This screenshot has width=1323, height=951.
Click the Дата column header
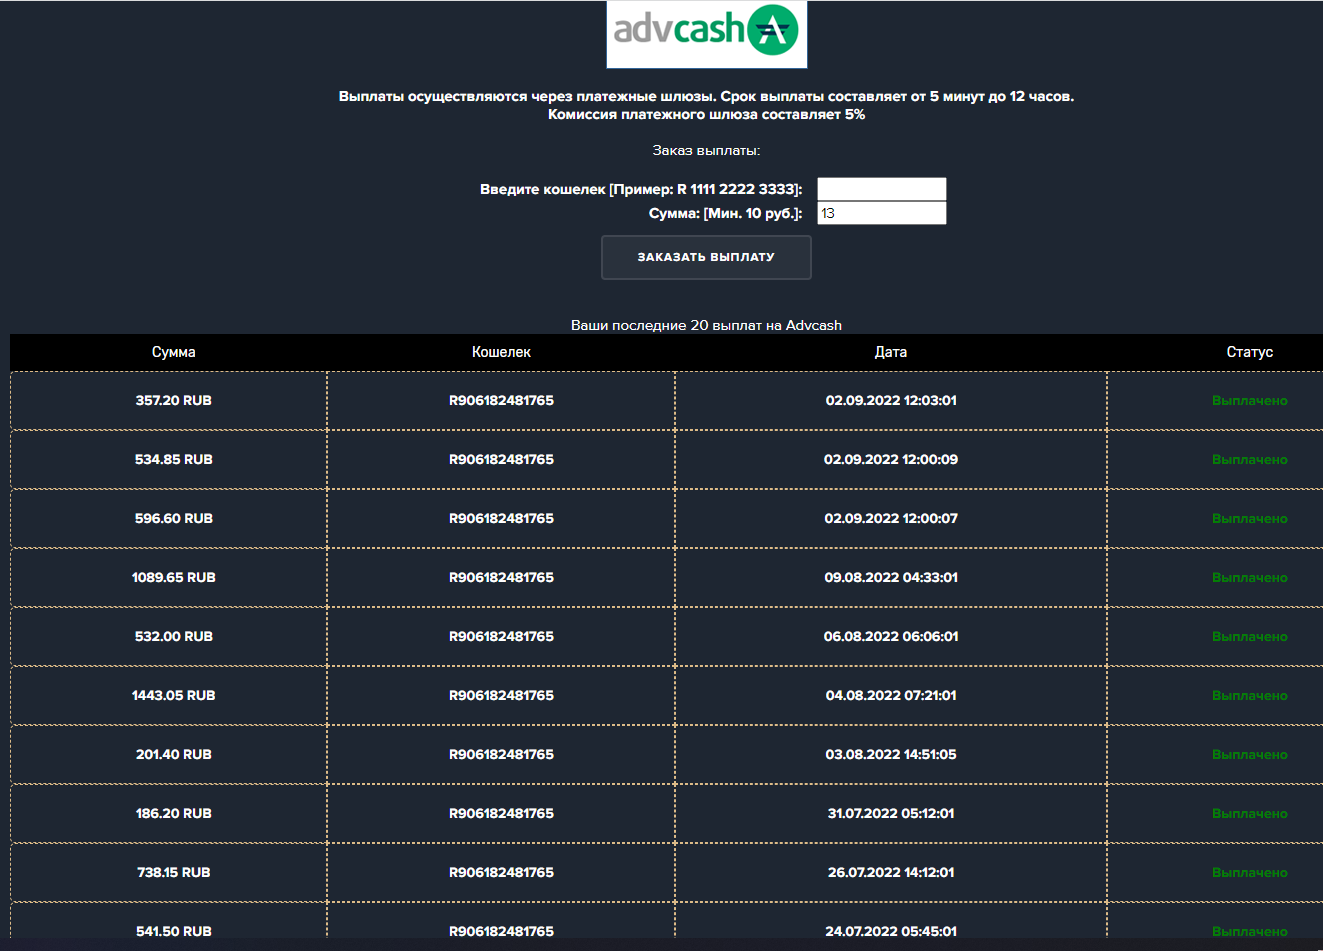tap(891, 352)
